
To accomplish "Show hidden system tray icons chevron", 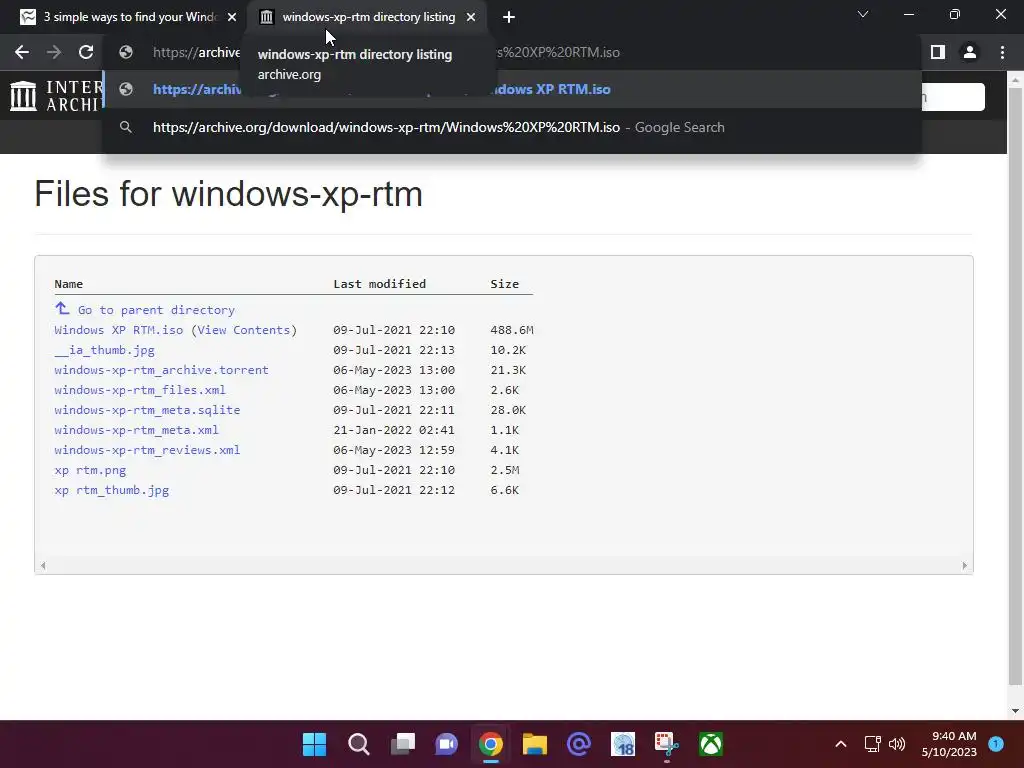I will pyautogui.click(x=841, y=744).
